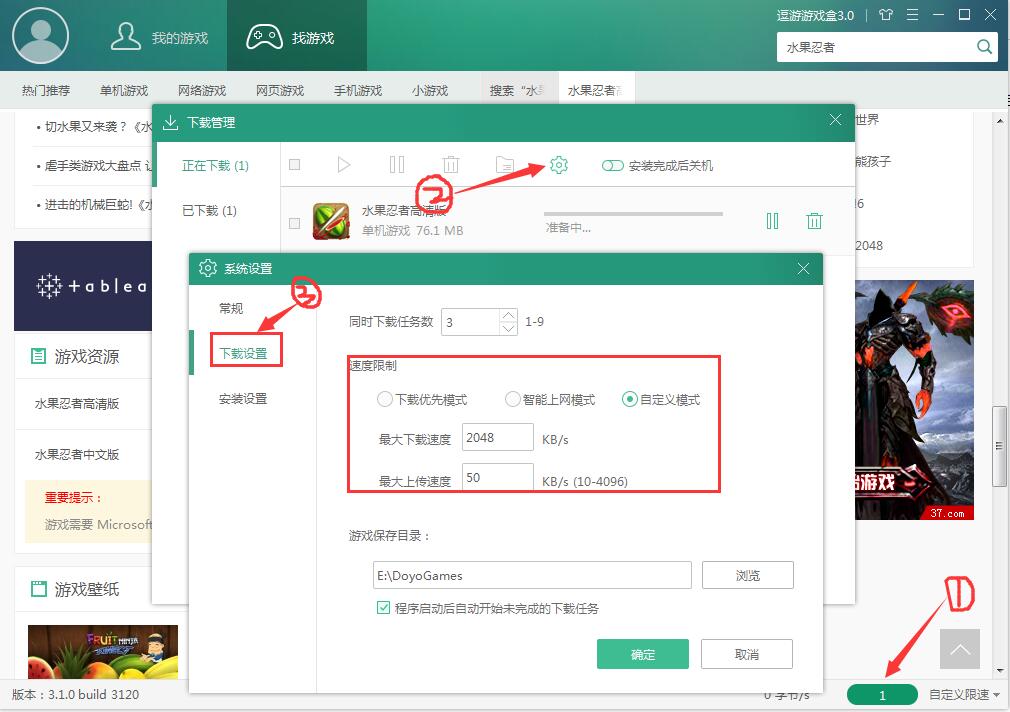Select the 网络游戏 category
This screenshot has height=712, width=1010.
click(202, 90)
